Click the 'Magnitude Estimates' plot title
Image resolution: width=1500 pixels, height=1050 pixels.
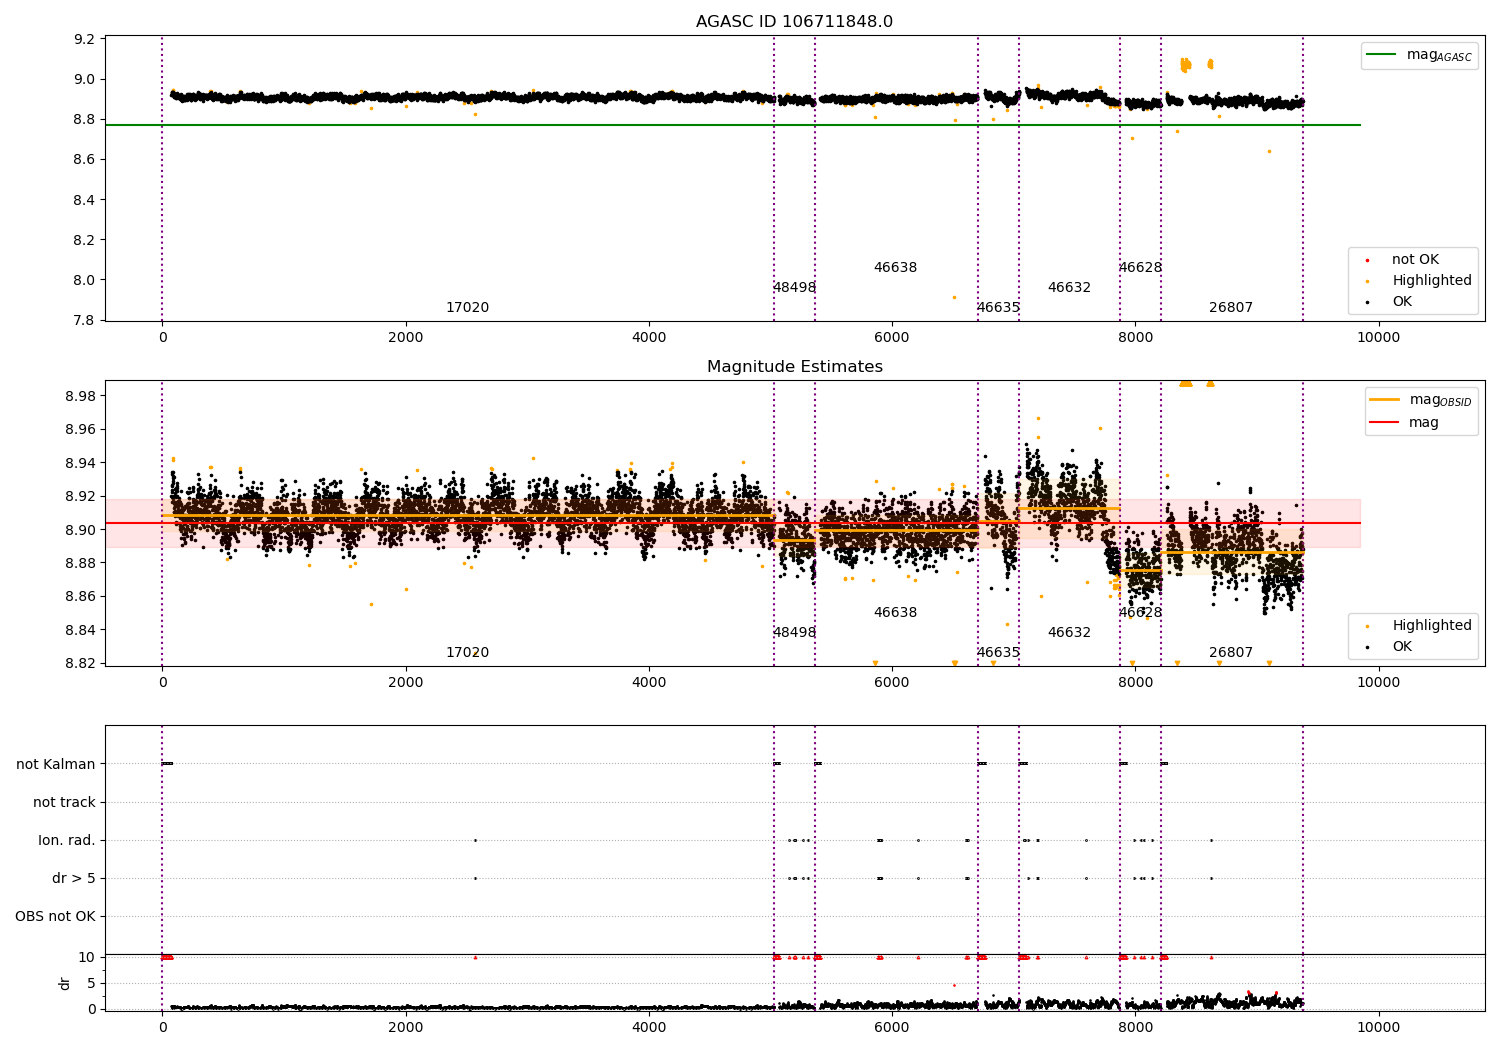(x=794, y=366)
